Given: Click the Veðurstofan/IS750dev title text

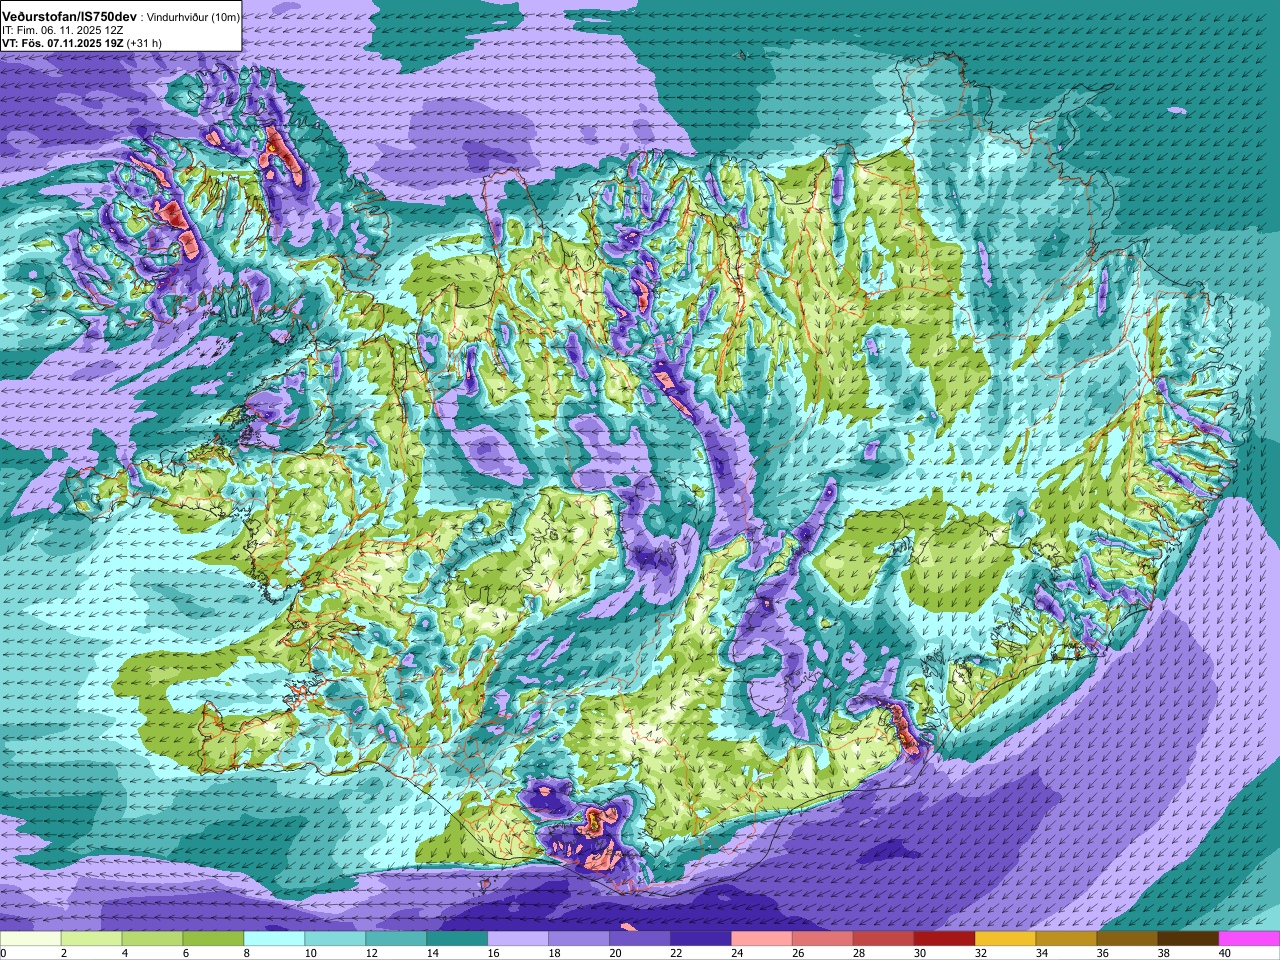Looking at the screenshot, I should [x=70, y=17].
